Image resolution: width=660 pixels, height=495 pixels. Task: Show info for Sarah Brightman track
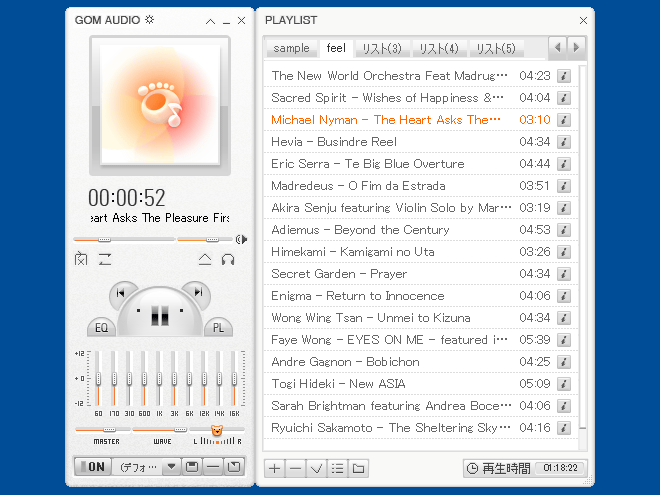coord(564,406)
